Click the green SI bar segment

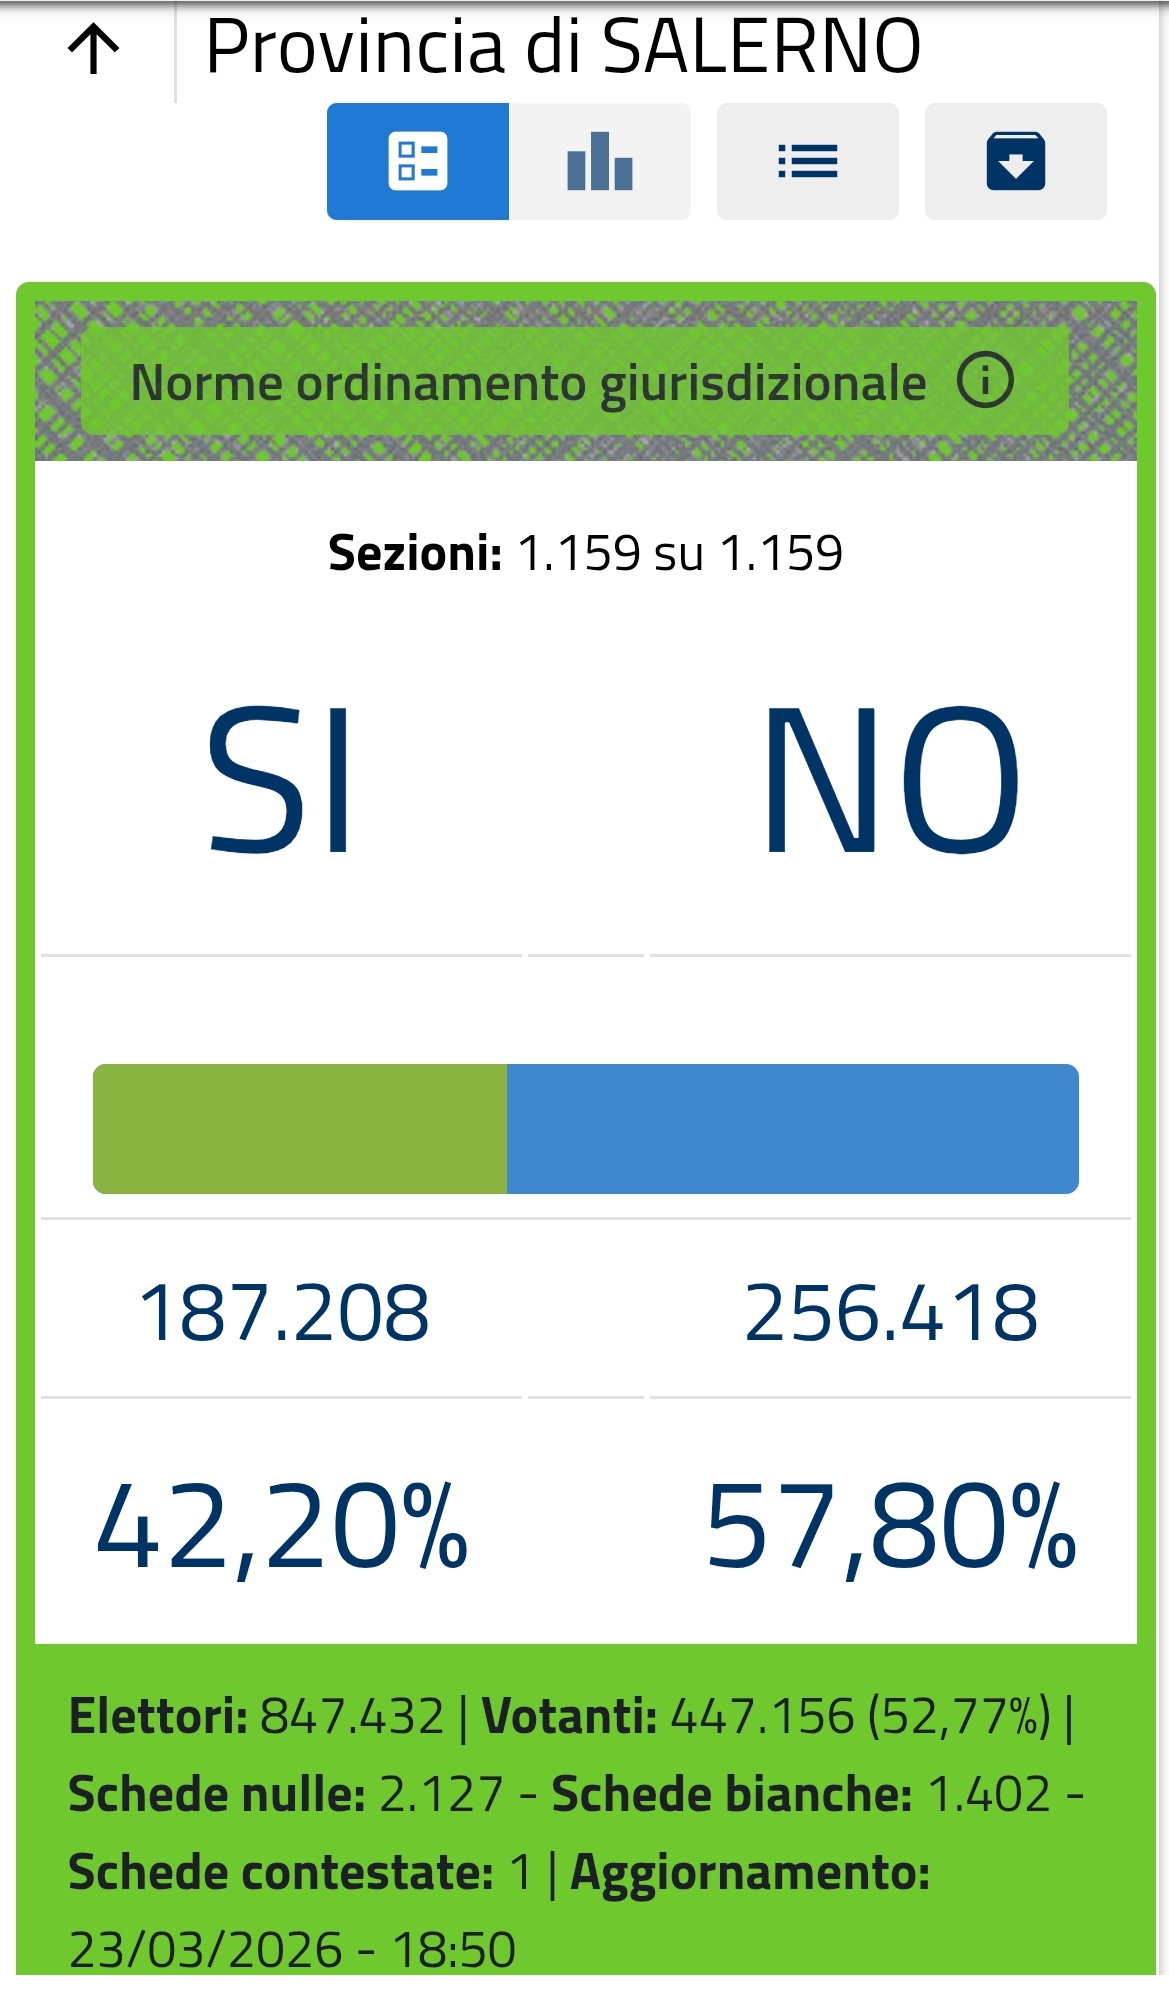pos(300,1129)
